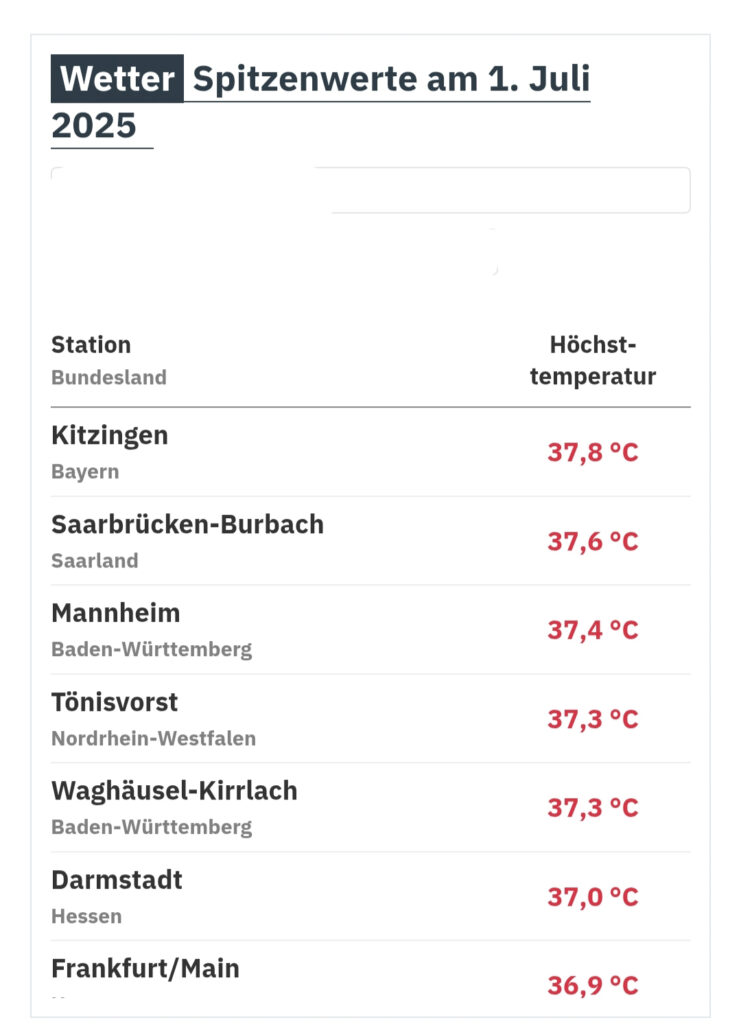Screen dimensions: 741x1024
Task: Click the Saarland state label
Action: tap(95, 561)
